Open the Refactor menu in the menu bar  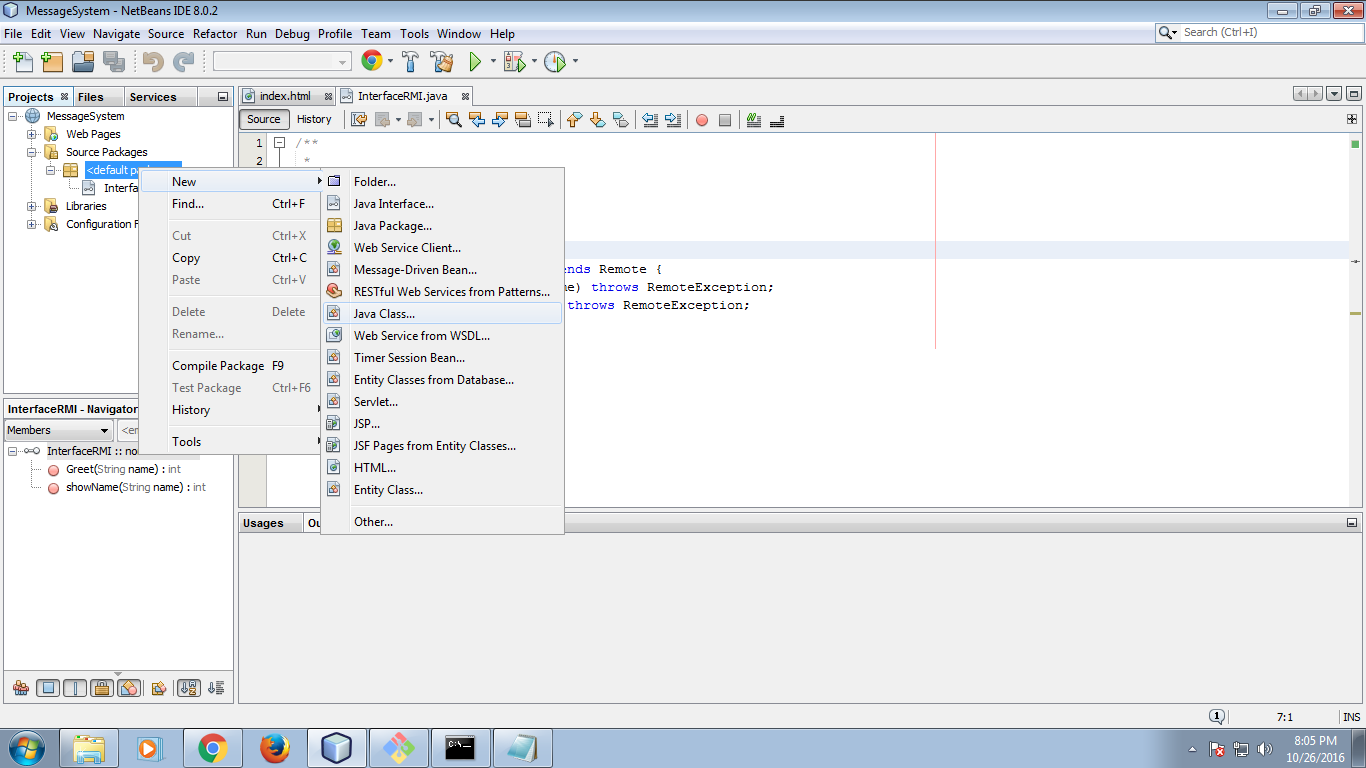[x=215, y=33]
